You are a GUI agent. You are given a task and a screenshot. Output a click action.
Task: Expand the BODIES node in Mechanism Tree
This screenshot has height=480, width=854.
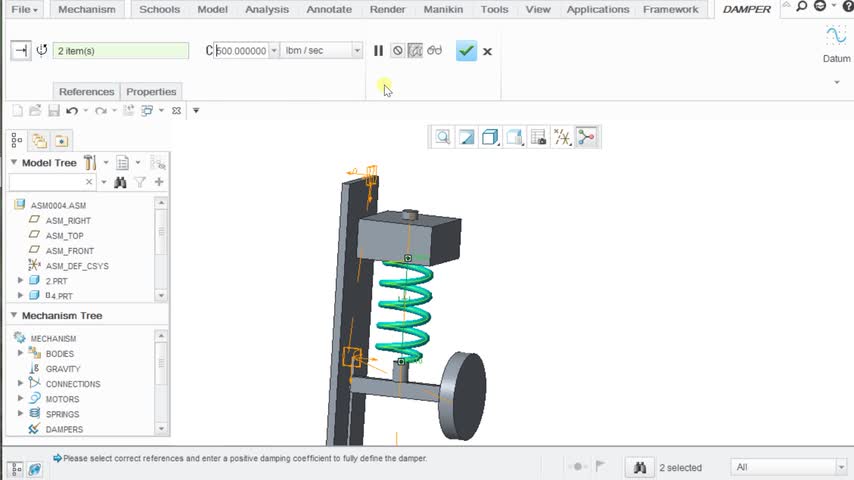[x=21, y=353]
